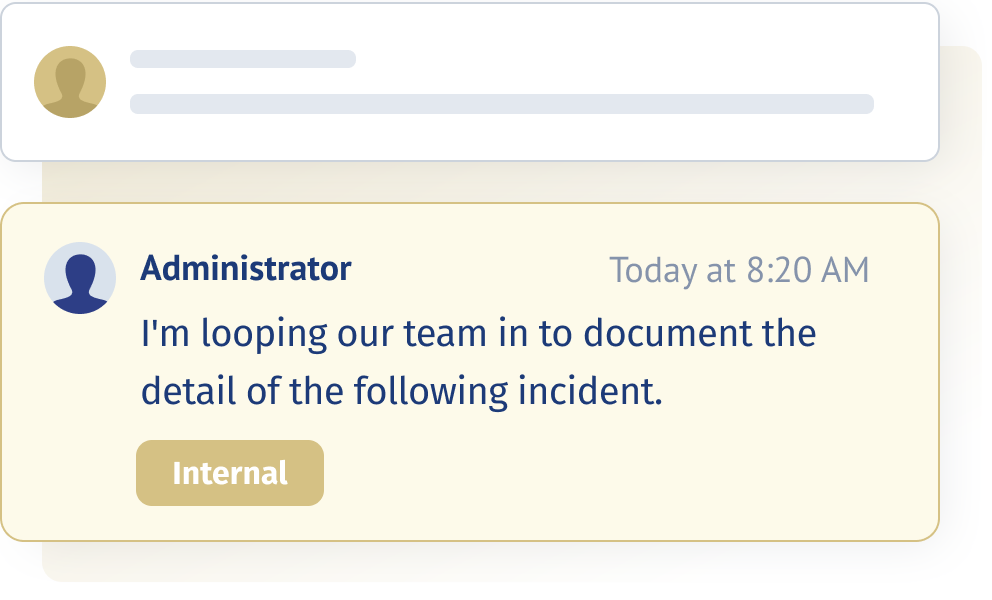992x600 pixels.
Task: Select the word following in the message
Action: 430,392
